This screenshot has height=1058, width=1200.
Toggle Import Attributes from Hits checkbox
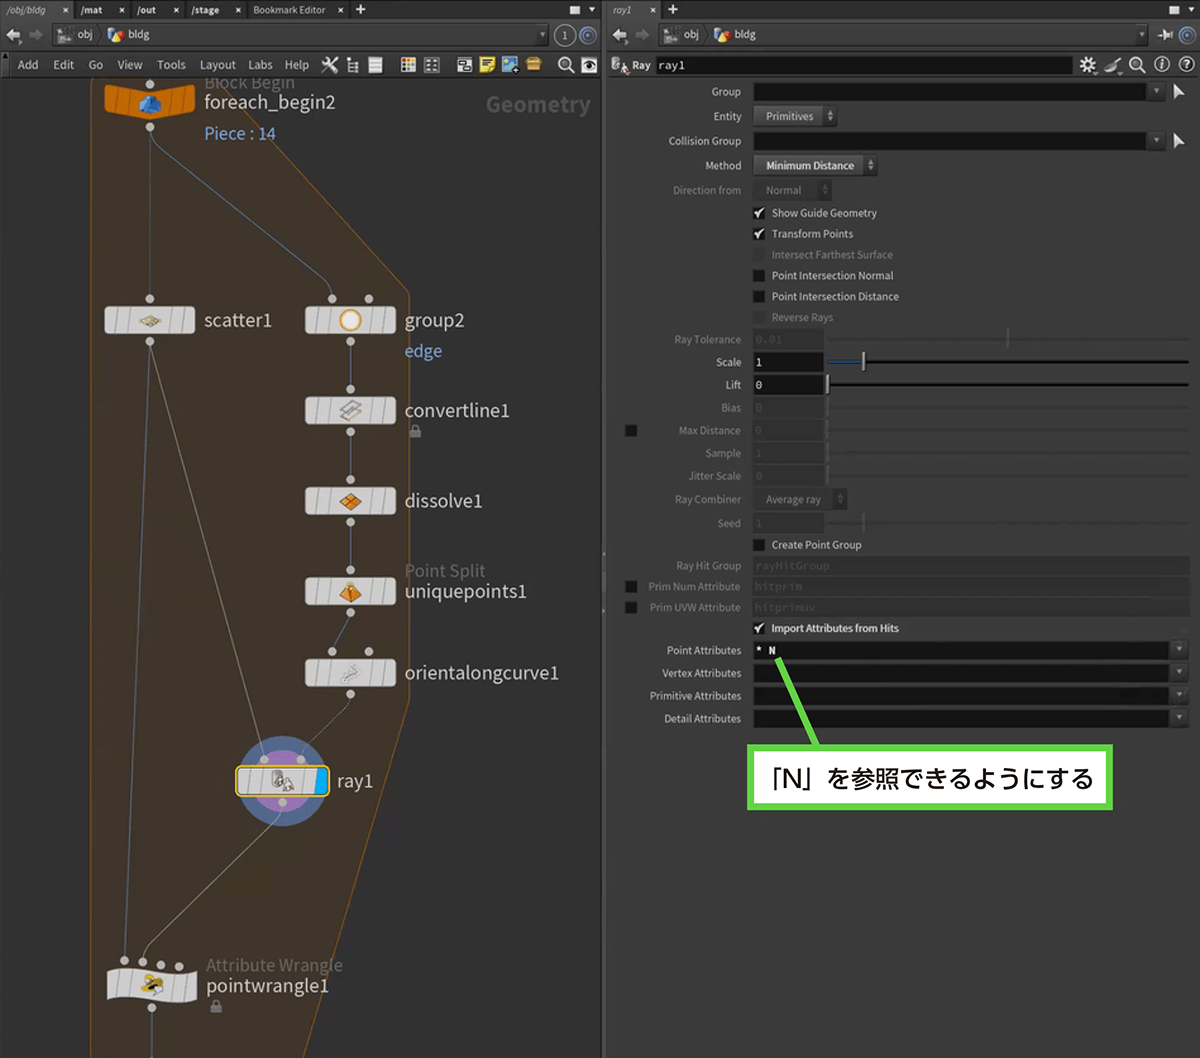pyautogui.click(x=759, y=628)
